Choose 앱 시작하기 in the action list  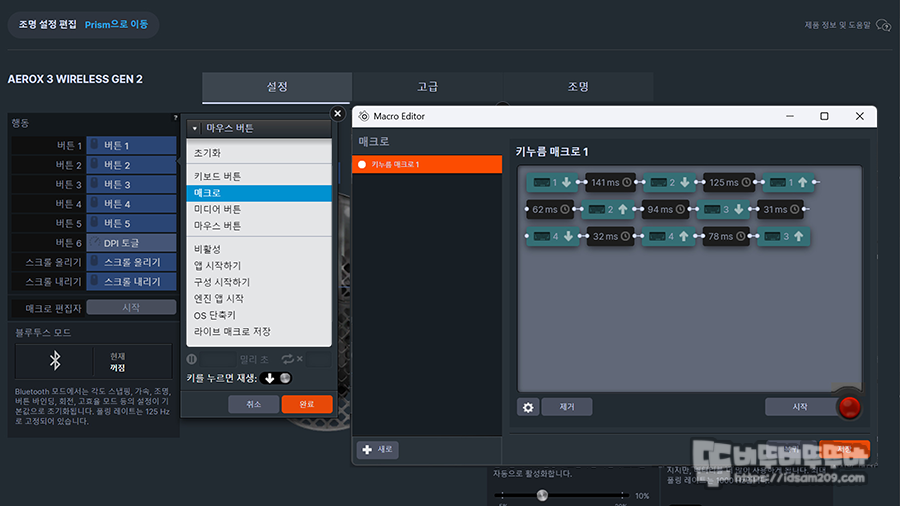click(259, 266)
